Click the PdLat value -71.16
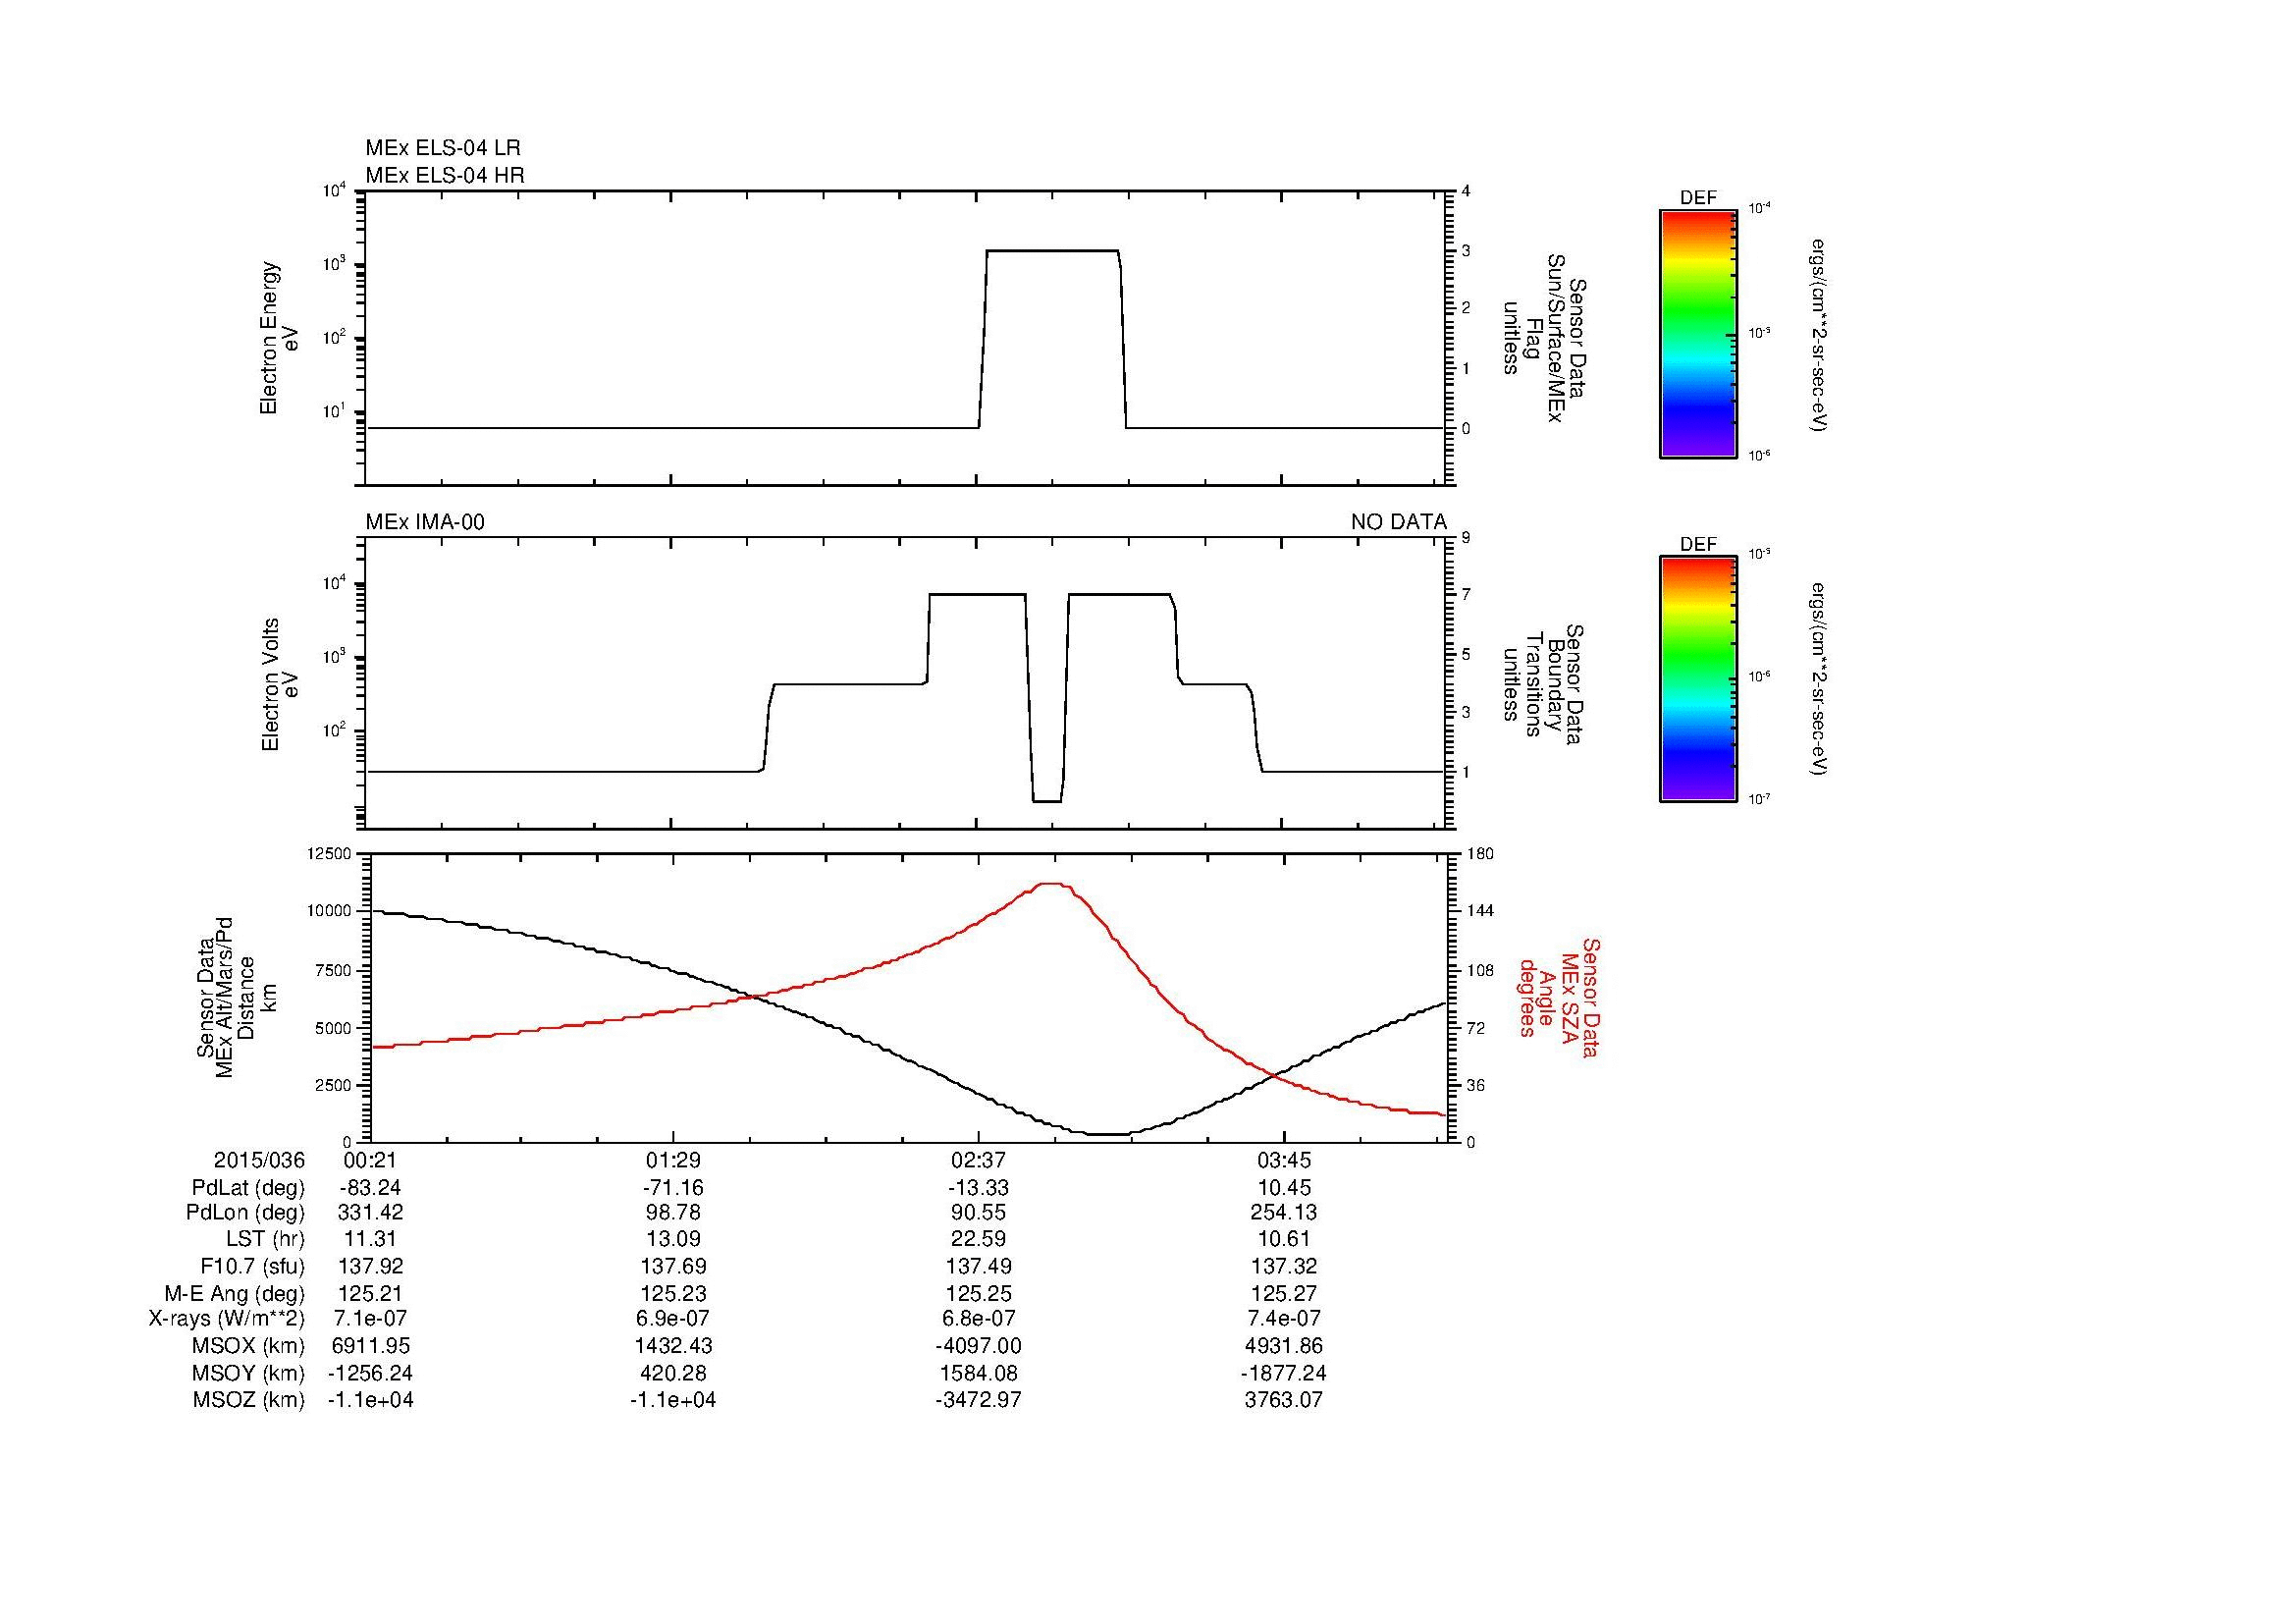This screenshot has width=2296, height=1623. point(673,1188)
